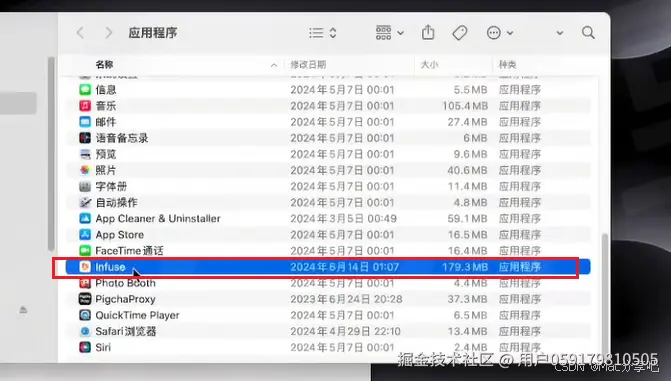This screenshot has width=671, height=381.
Task: Click the search magnifier icon
Action: click(588, 33)
